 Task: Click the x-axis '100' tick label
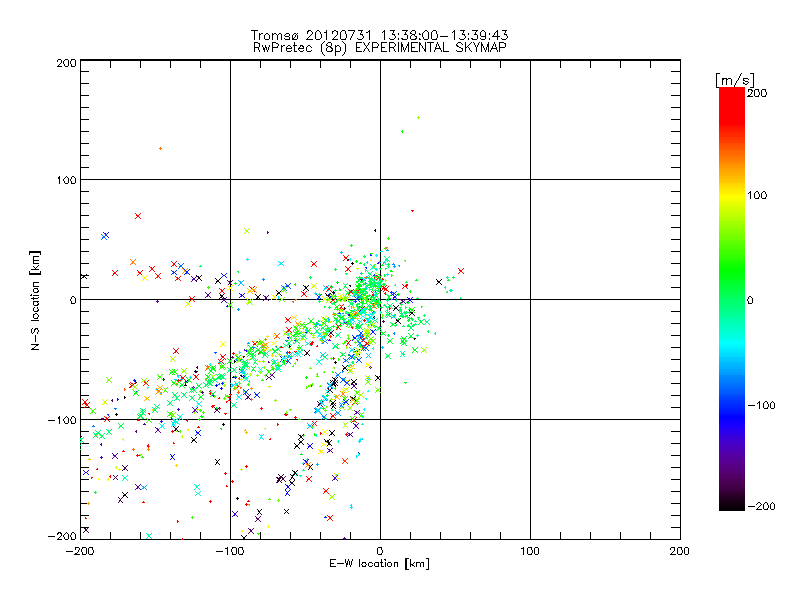[530, 551]
